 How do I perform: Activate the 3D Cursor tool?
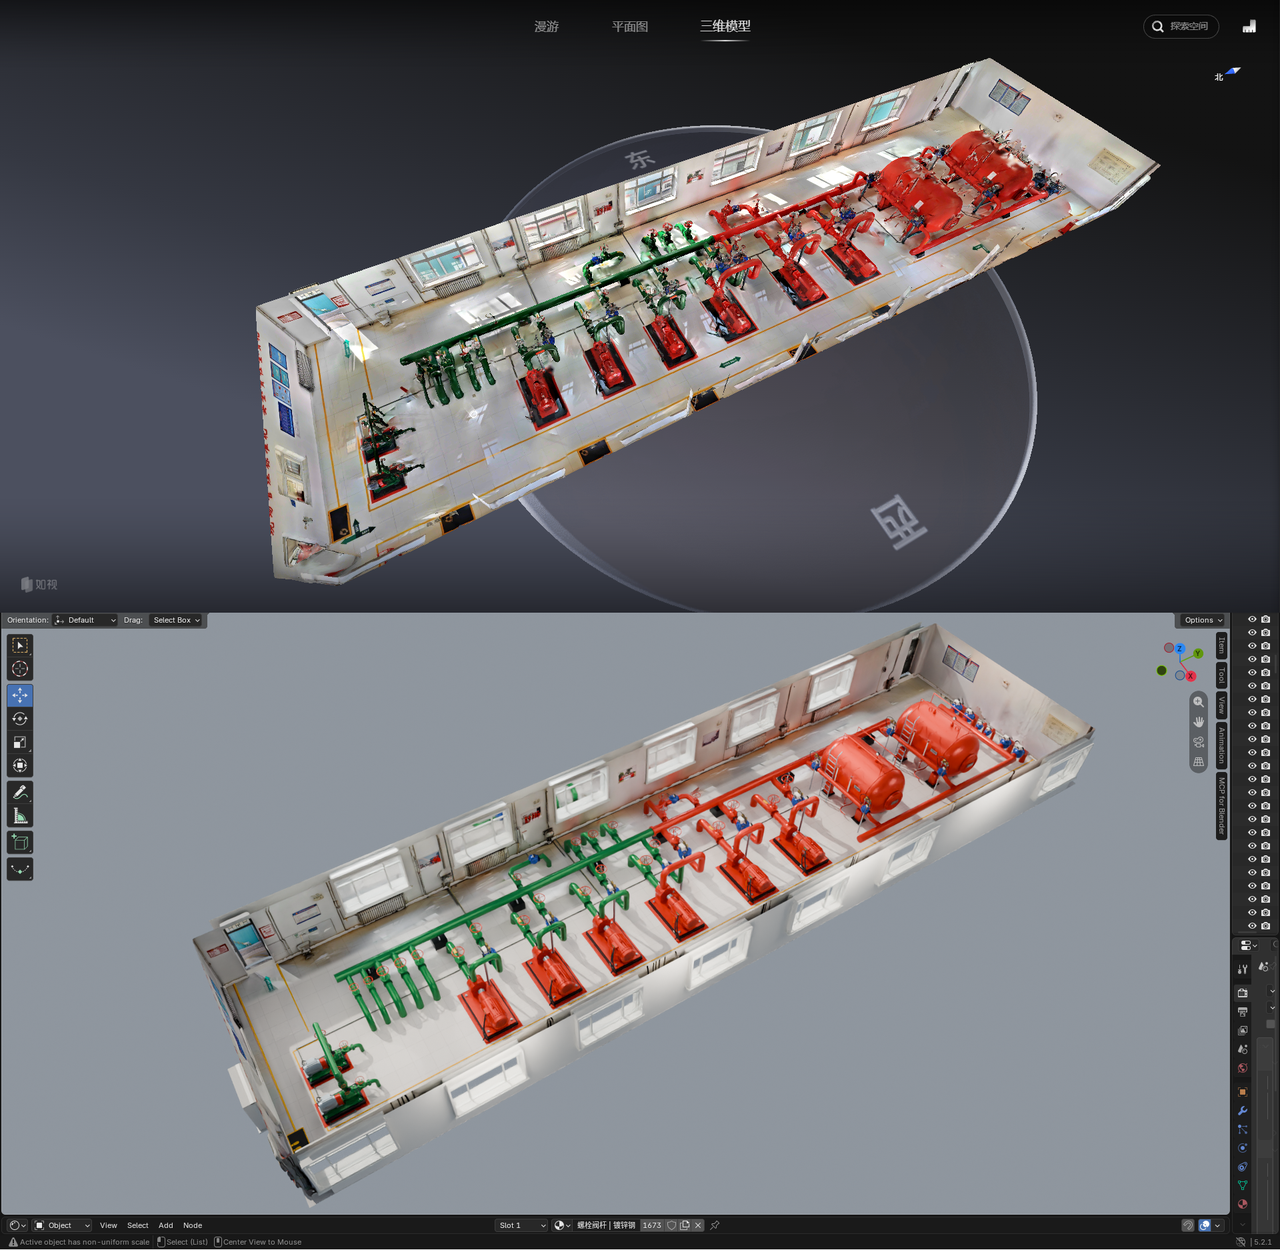[20, 669]
